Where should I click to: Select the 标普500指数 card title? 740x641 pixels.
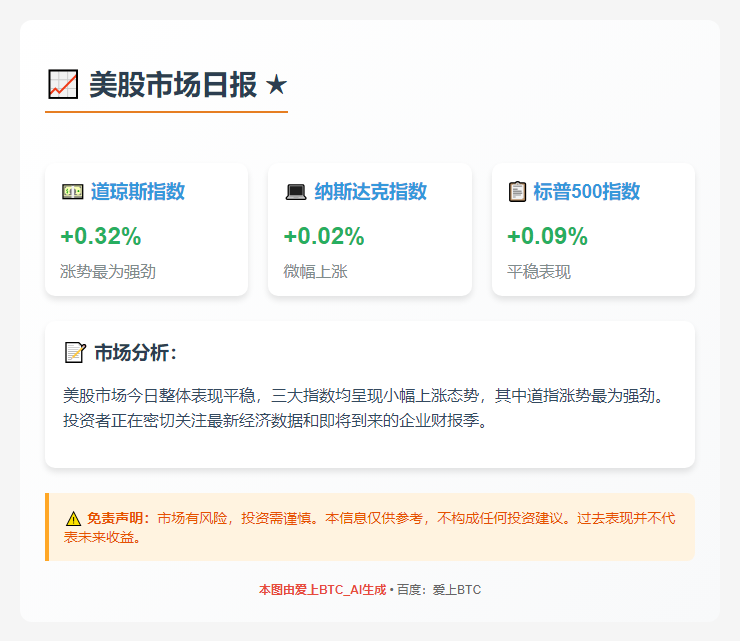click(587, 192)
